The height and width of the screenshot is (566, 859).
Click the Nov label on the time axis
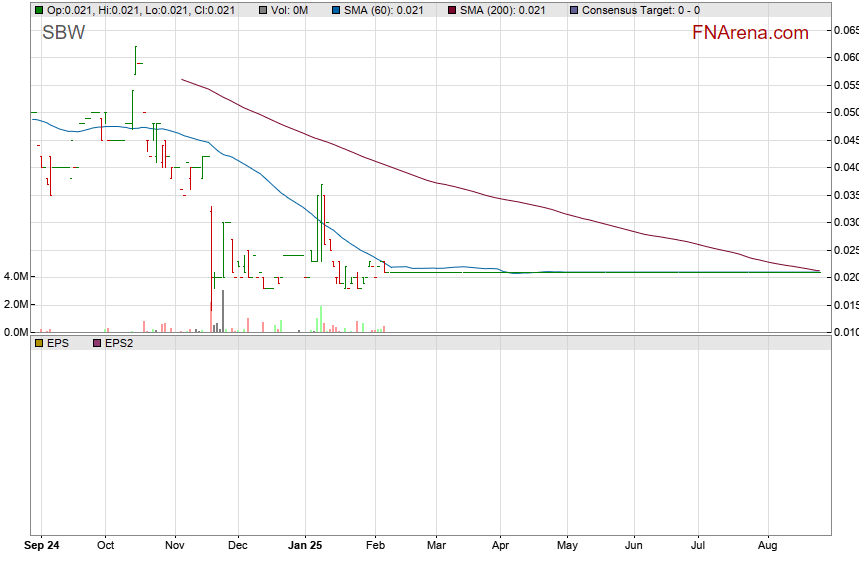click(x=176, y=546)
